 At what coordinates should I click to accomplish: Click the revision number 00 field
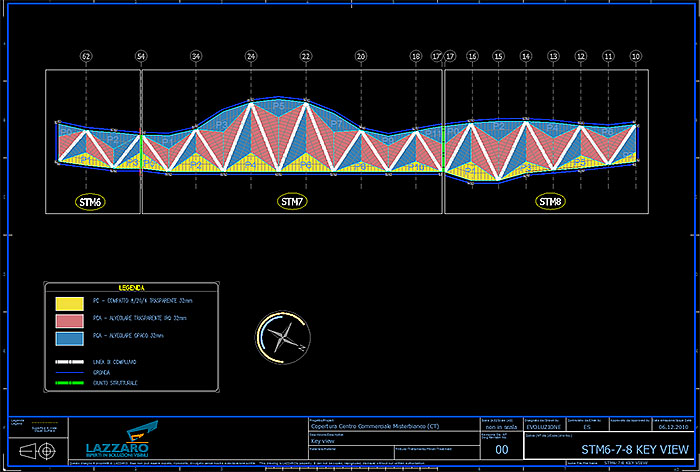click(502, 451)
